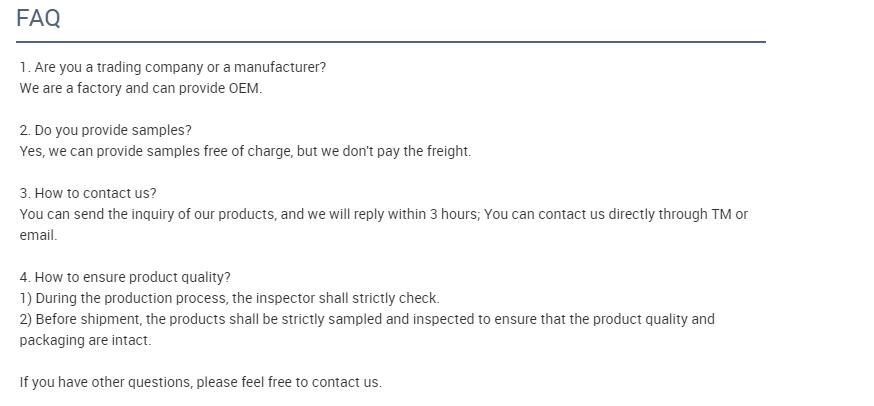Click question 4 'How to ensure product quality?'

coord(125,277)
